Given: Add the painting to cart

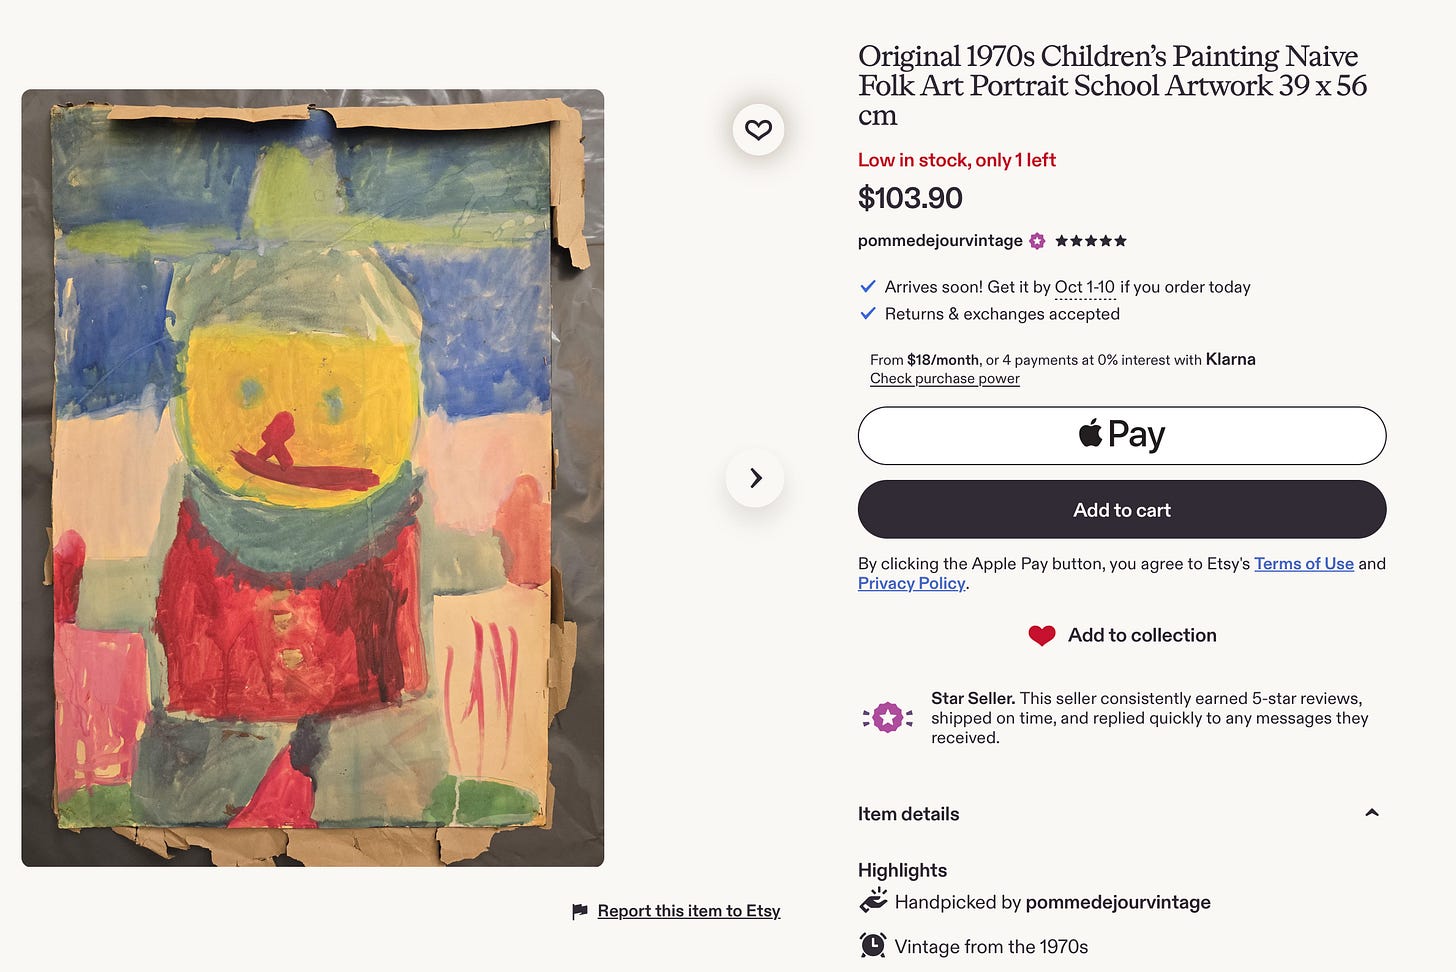Looking at the screenshot, I should [1122, 510].
